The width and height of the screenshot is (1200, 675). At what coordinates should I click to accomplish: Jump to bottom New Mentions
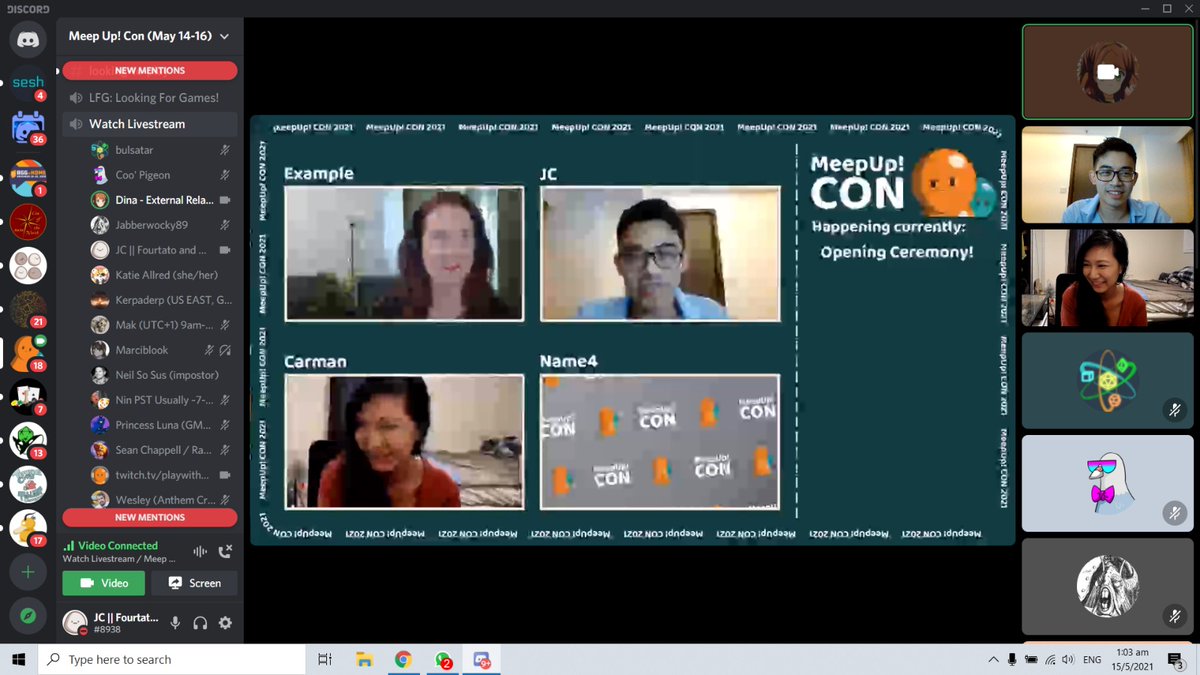pyautogui.click(x=150, y=517)
